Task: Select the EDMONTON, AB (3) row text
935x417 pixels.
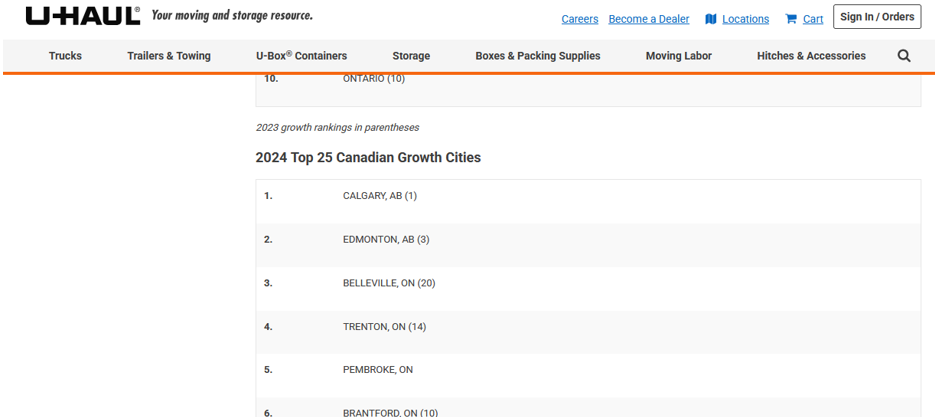Action: pos(386,239)
